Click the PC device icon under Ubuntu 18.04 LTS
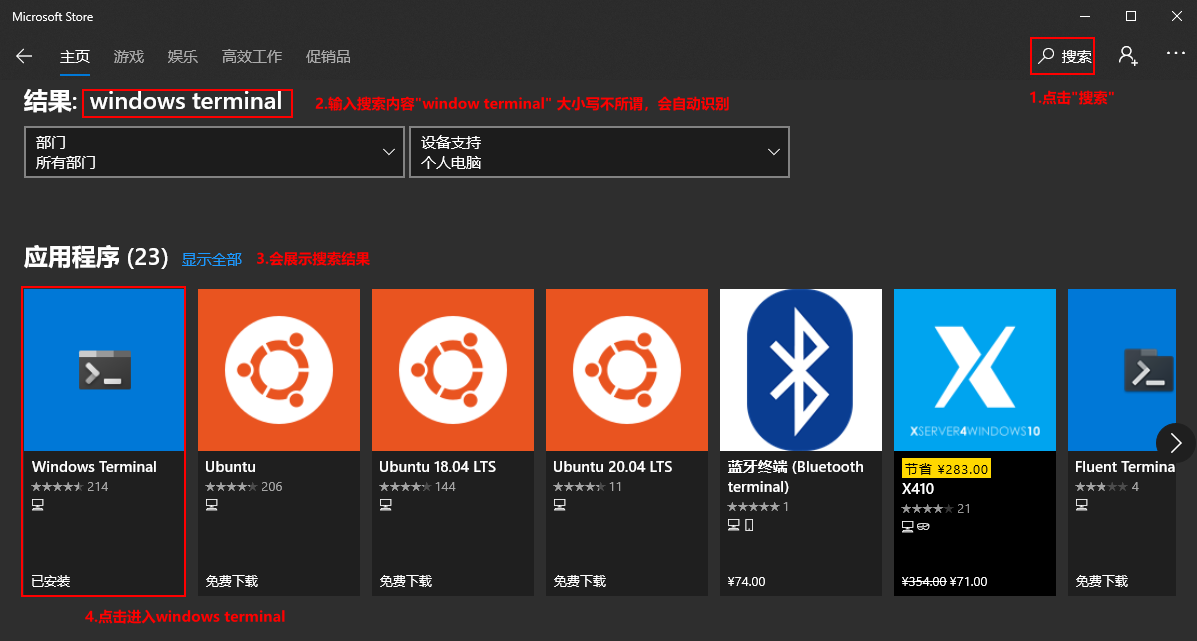Image resolution: width=1197 pixels, height=641 pixels. tap(386, 504)
